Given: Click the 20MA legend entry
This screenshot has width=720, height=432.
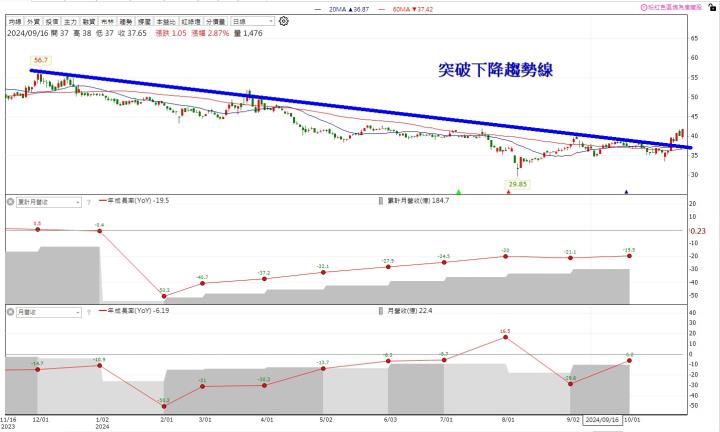Looking at the screenshot, I should (x=342, y=9).
